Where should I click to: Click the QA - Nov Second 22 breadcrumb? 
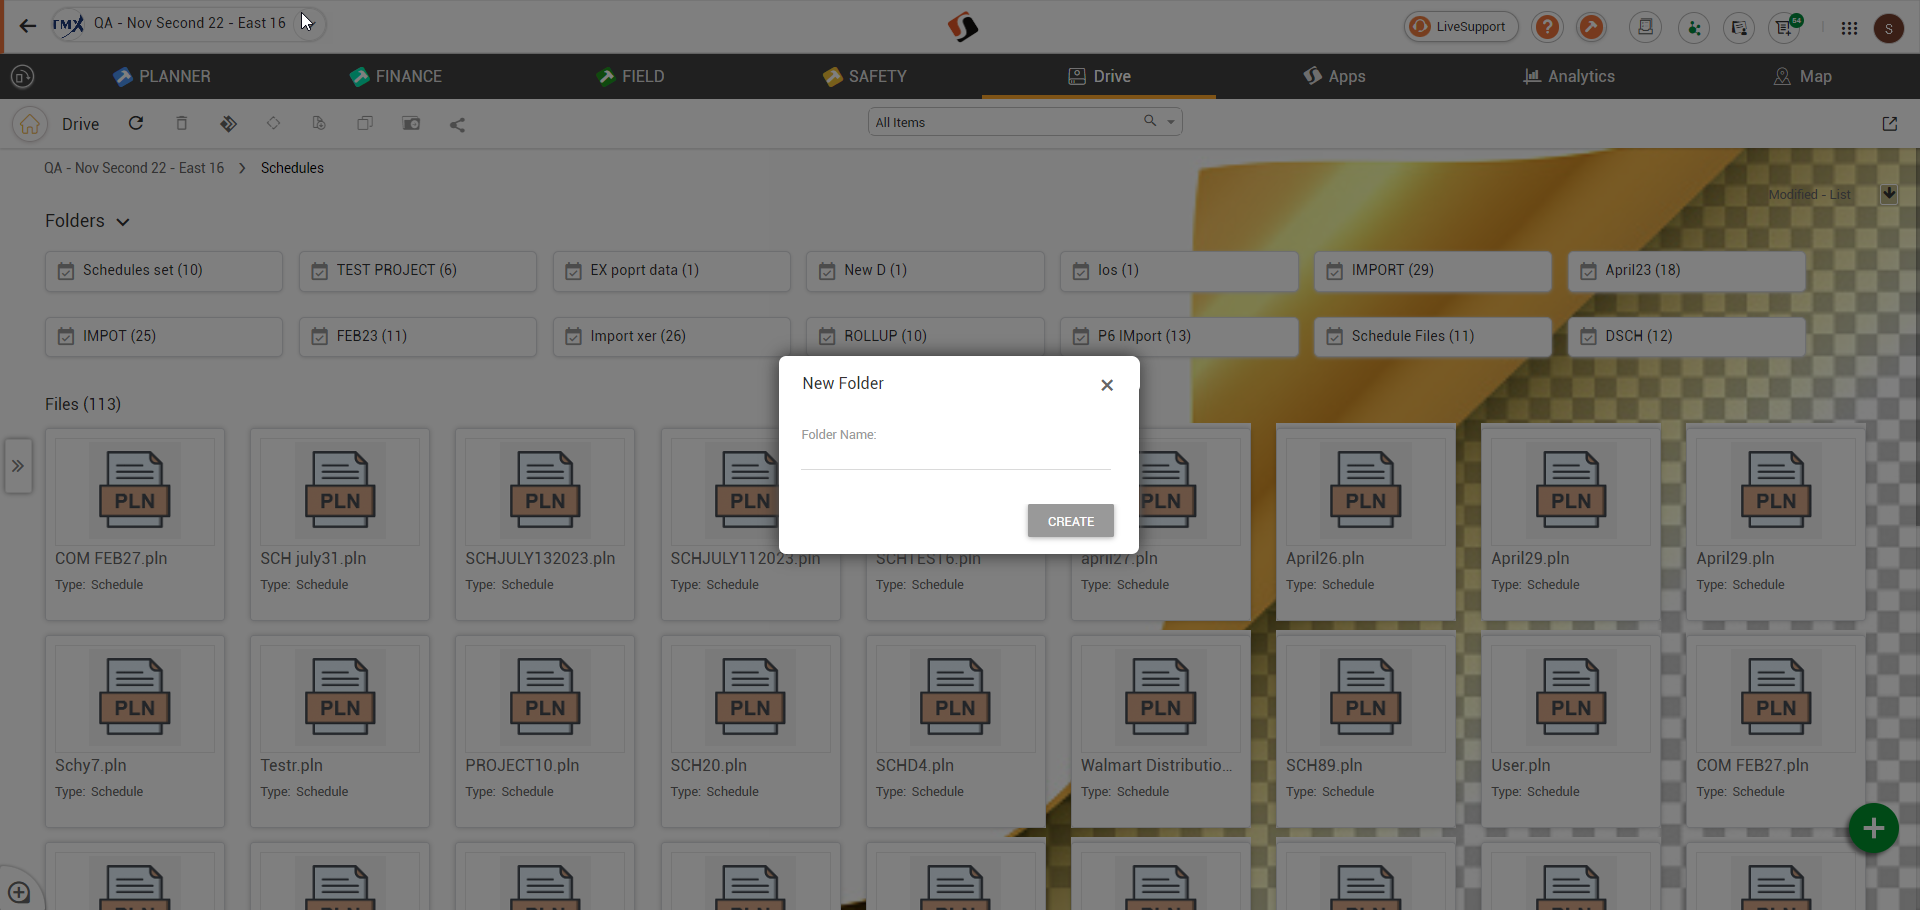pos(134,168)
